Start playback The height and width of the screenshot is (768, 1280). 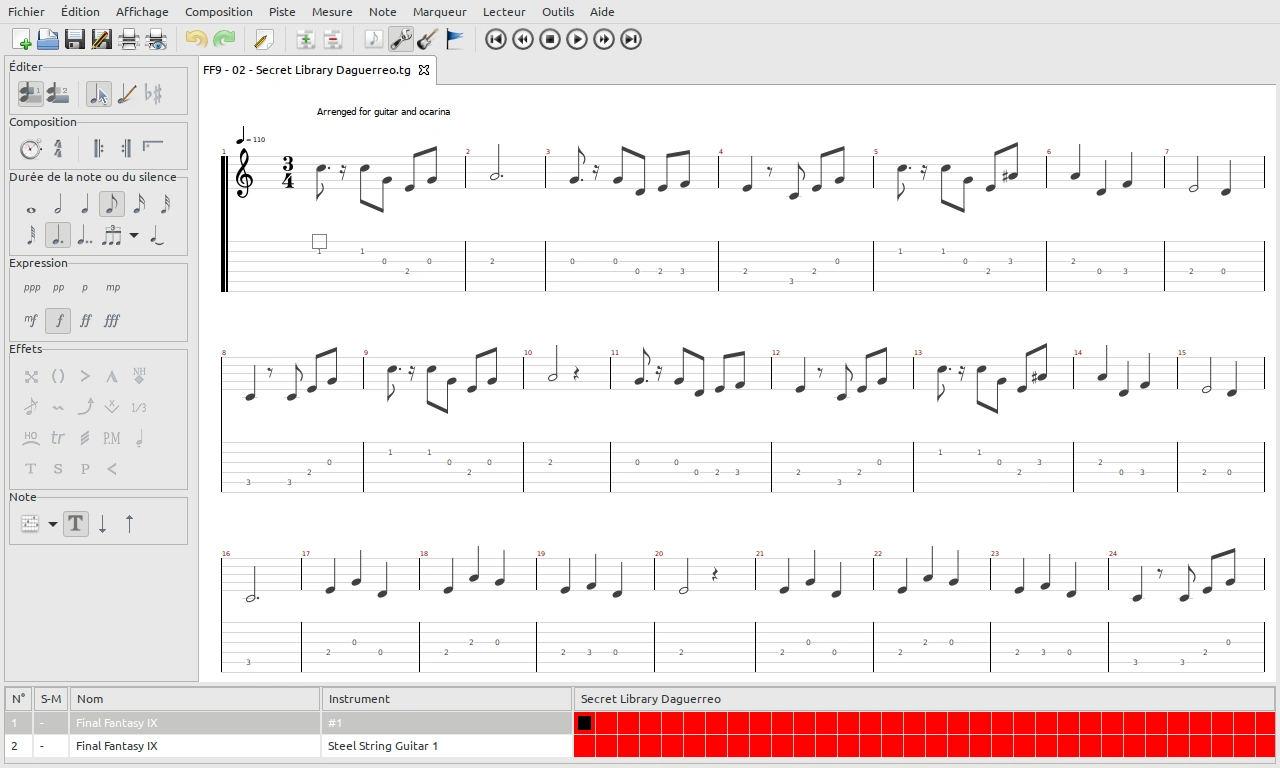576,39
